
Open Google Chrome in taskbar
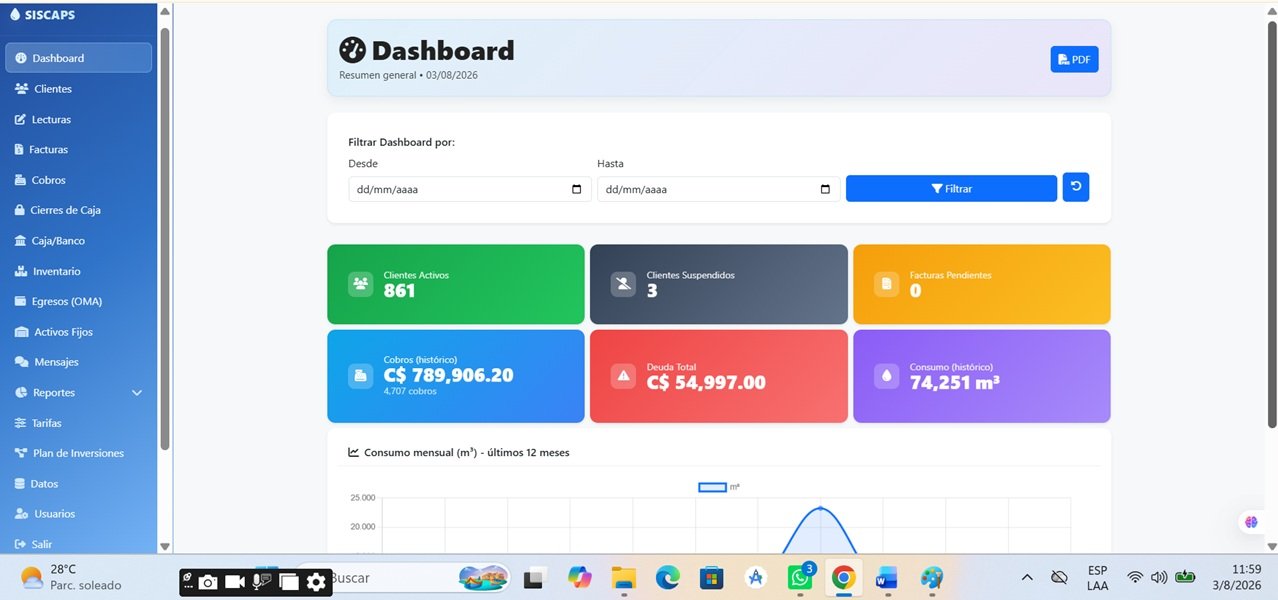pos(843,578)
